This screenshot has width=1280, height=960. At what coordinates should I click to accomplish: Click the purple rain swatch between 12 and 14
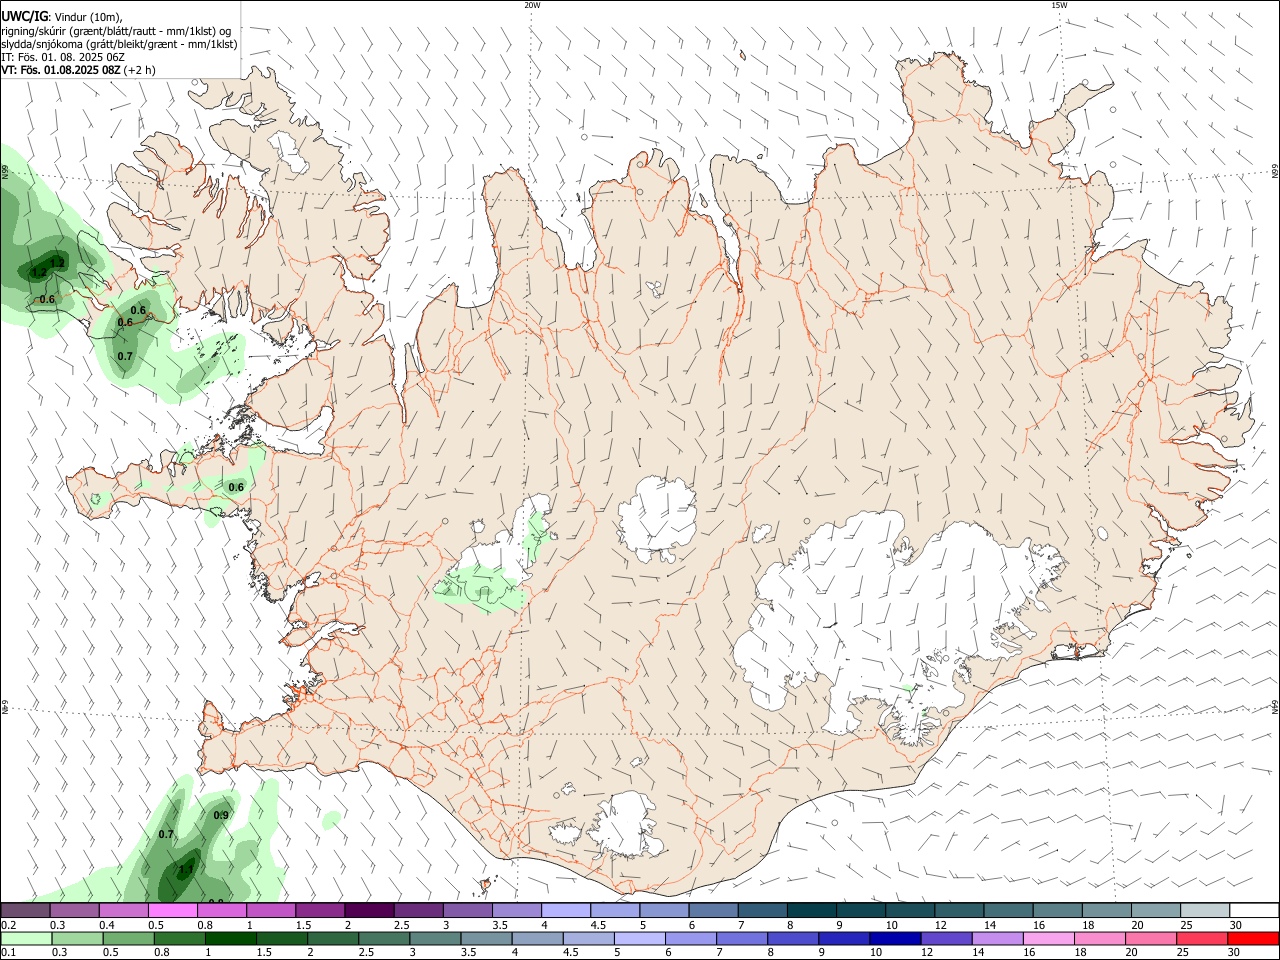tap(947, 938)
